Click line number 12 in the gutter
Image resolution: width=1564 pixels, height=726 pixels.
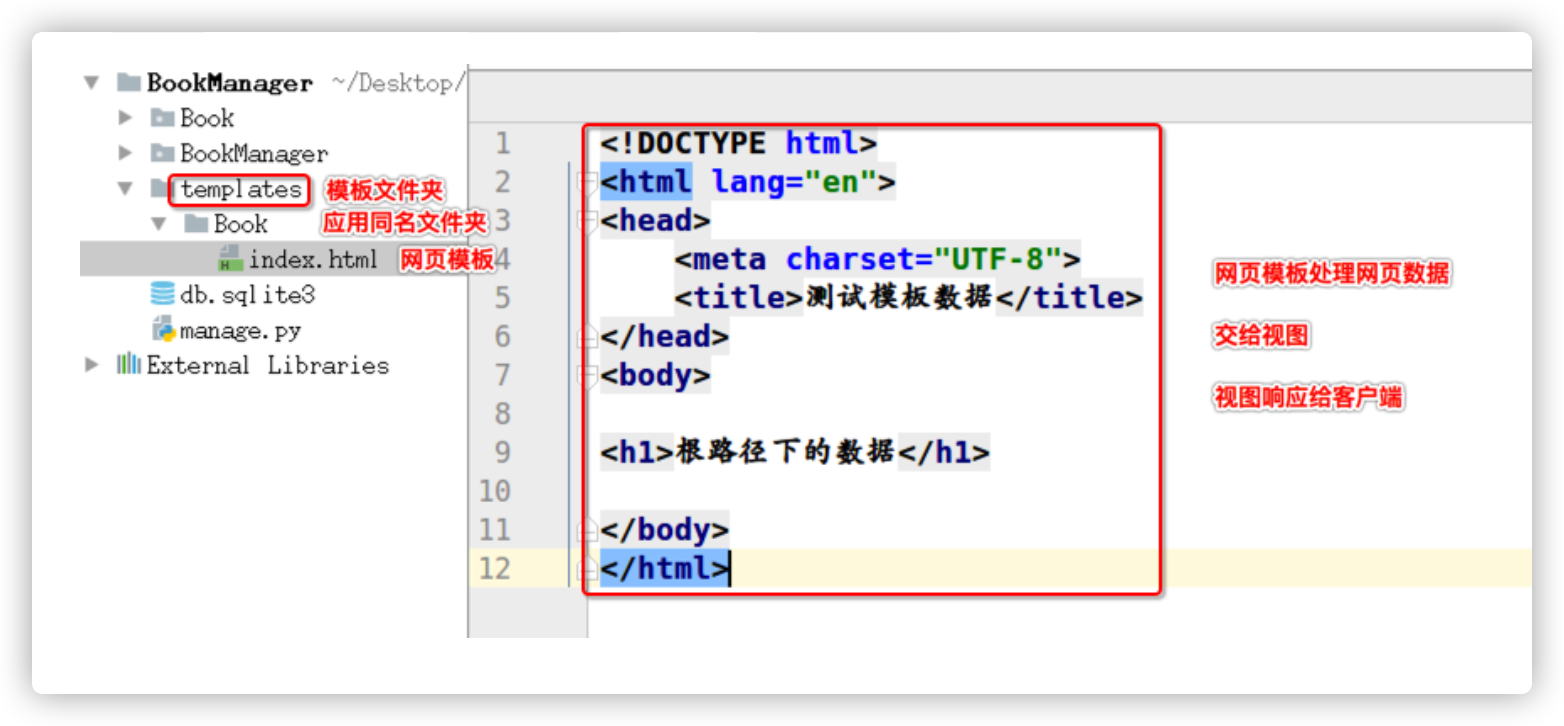tap(495, 569)
